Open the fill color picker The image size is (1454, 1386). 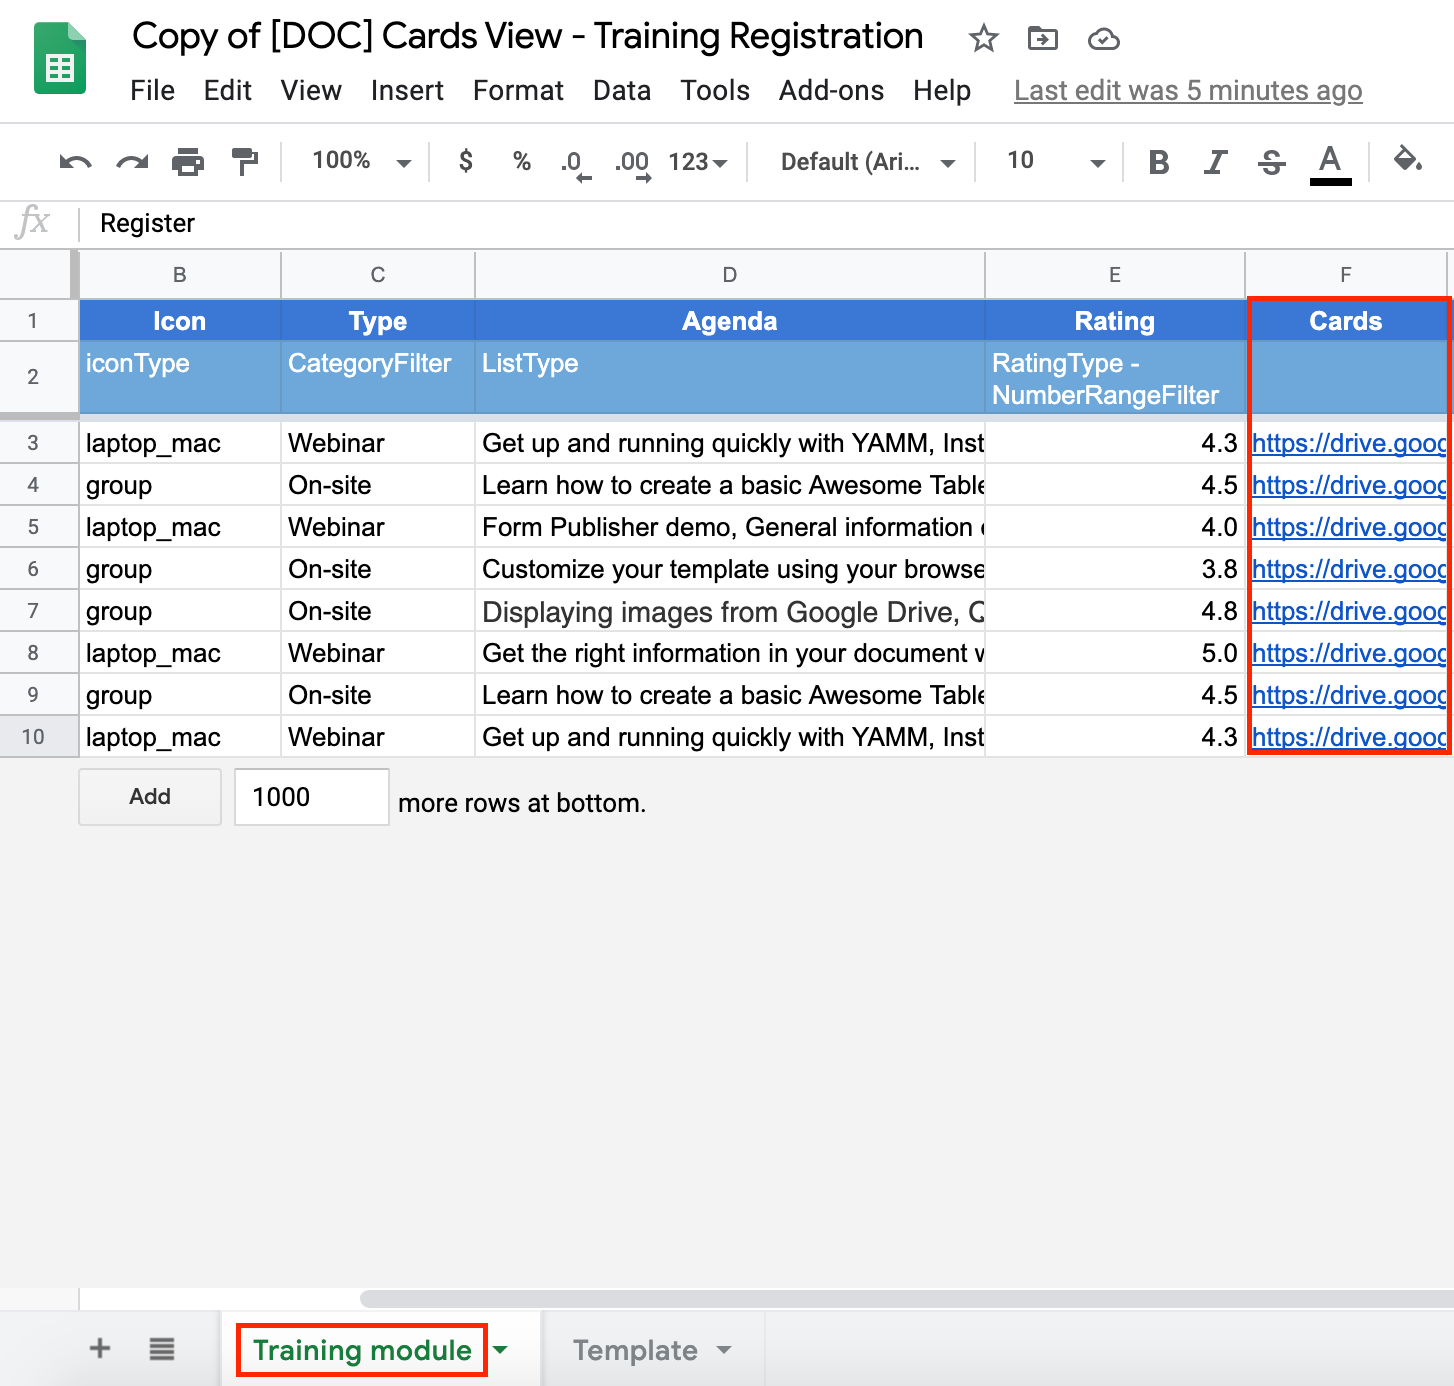(1408, 159)
